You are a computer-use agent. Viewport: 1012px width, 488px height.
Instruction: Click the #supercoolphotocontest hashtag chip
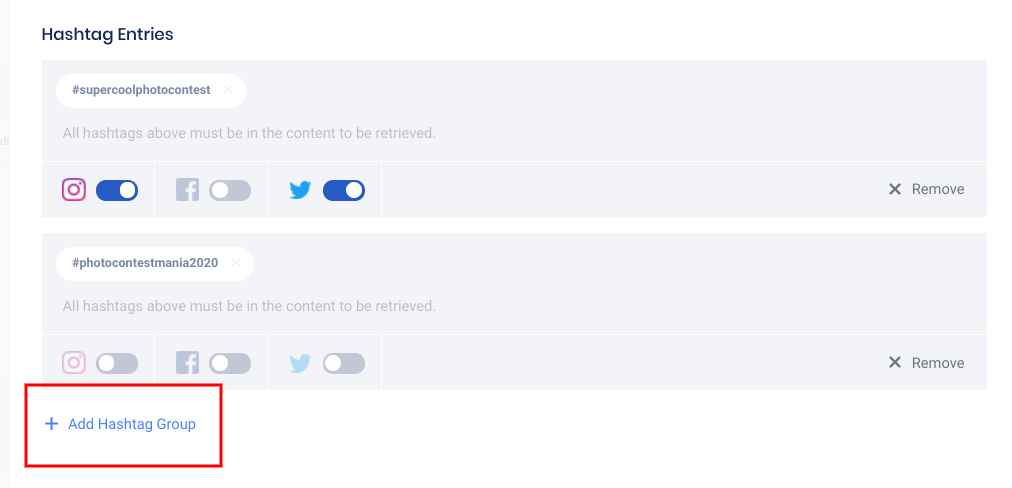141,90
